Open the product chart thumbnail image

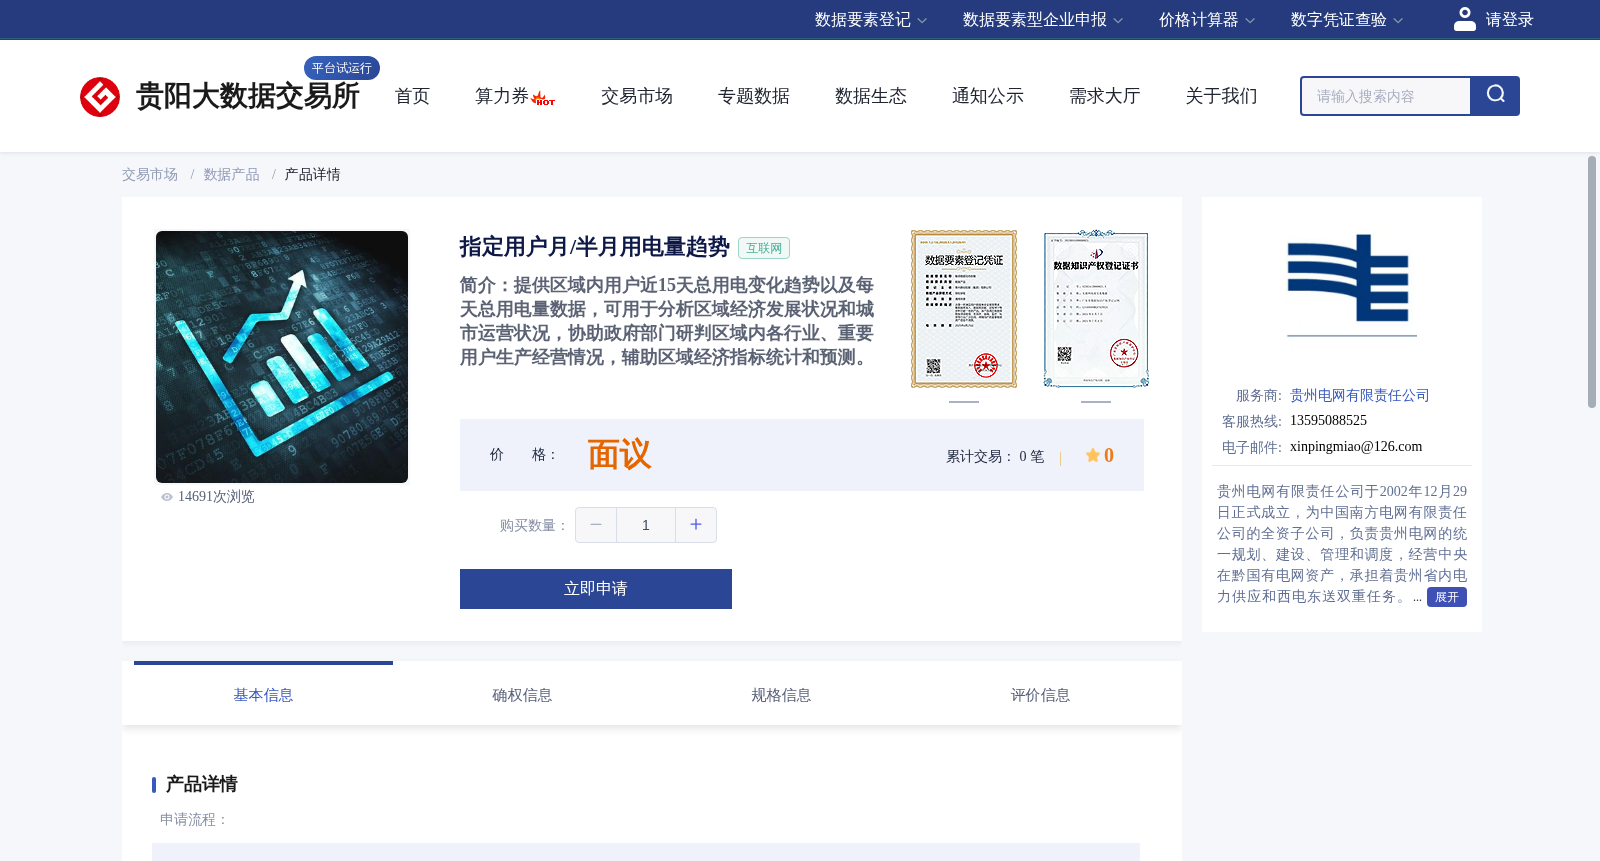coord(282,357)
